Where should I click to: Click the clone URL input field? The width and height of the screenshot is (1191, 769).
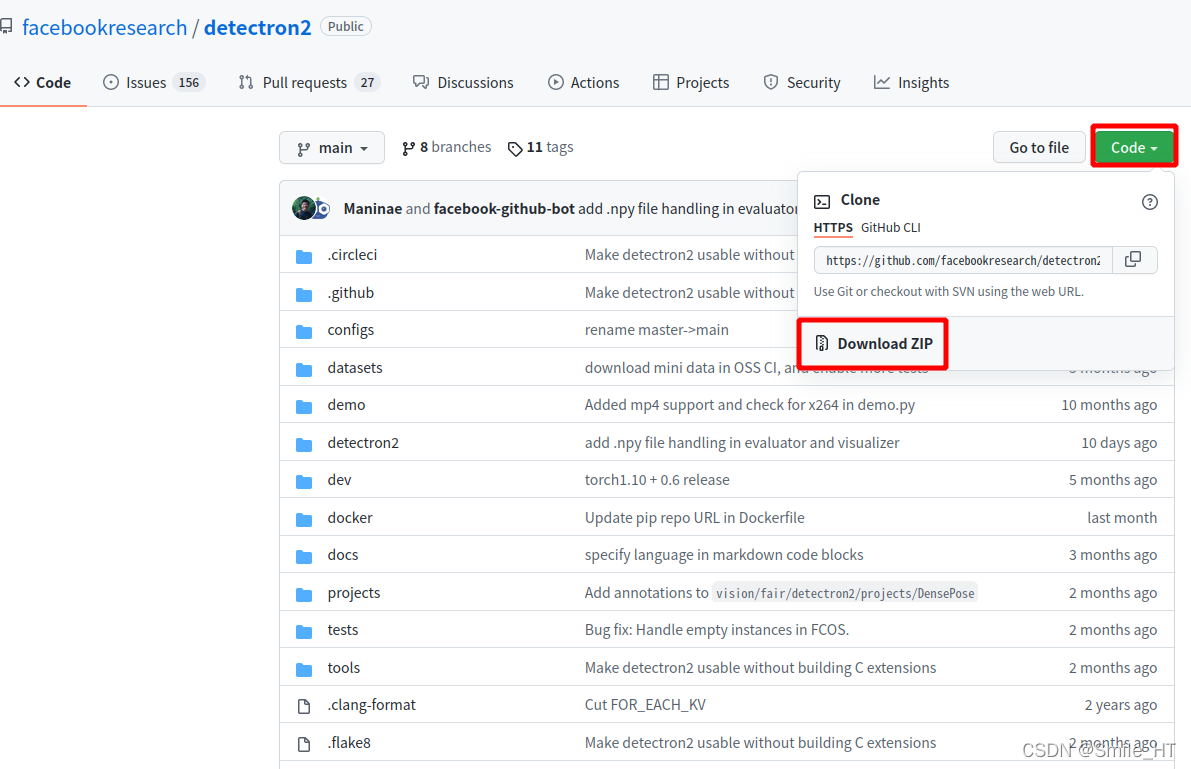click(963, 260)
